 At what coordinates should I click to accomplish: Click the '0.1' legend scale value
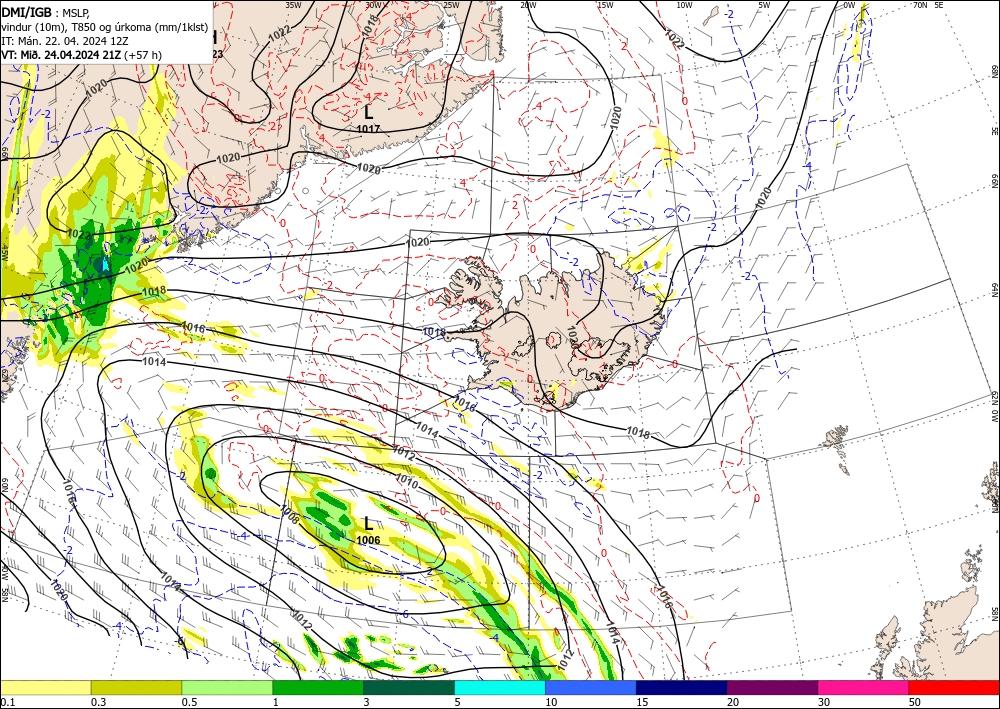click(x=6, y=702)
